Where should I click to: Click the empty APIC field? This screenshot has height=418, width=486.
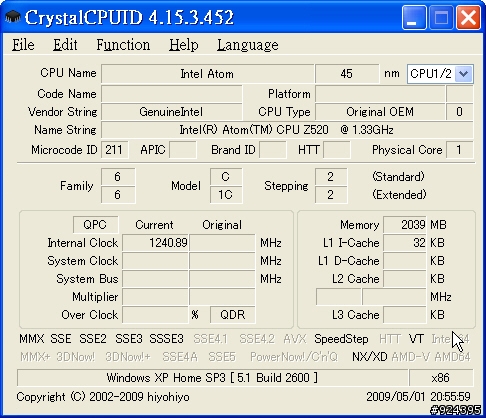(x=183, y=150)
